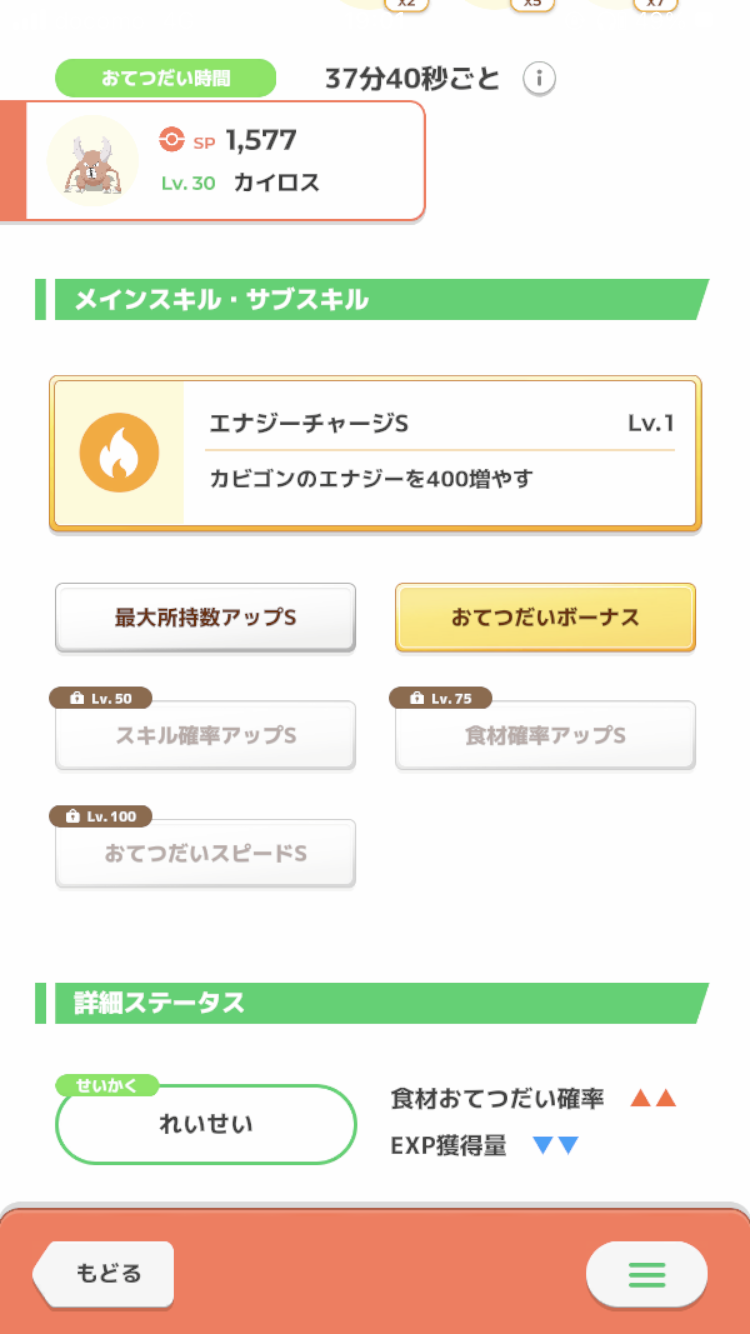Image resolution: width=750 pixels, height=1334 pixels.
Task: Go back with the もどる button
Action: pyautogui.click(x=103, y=1274)
